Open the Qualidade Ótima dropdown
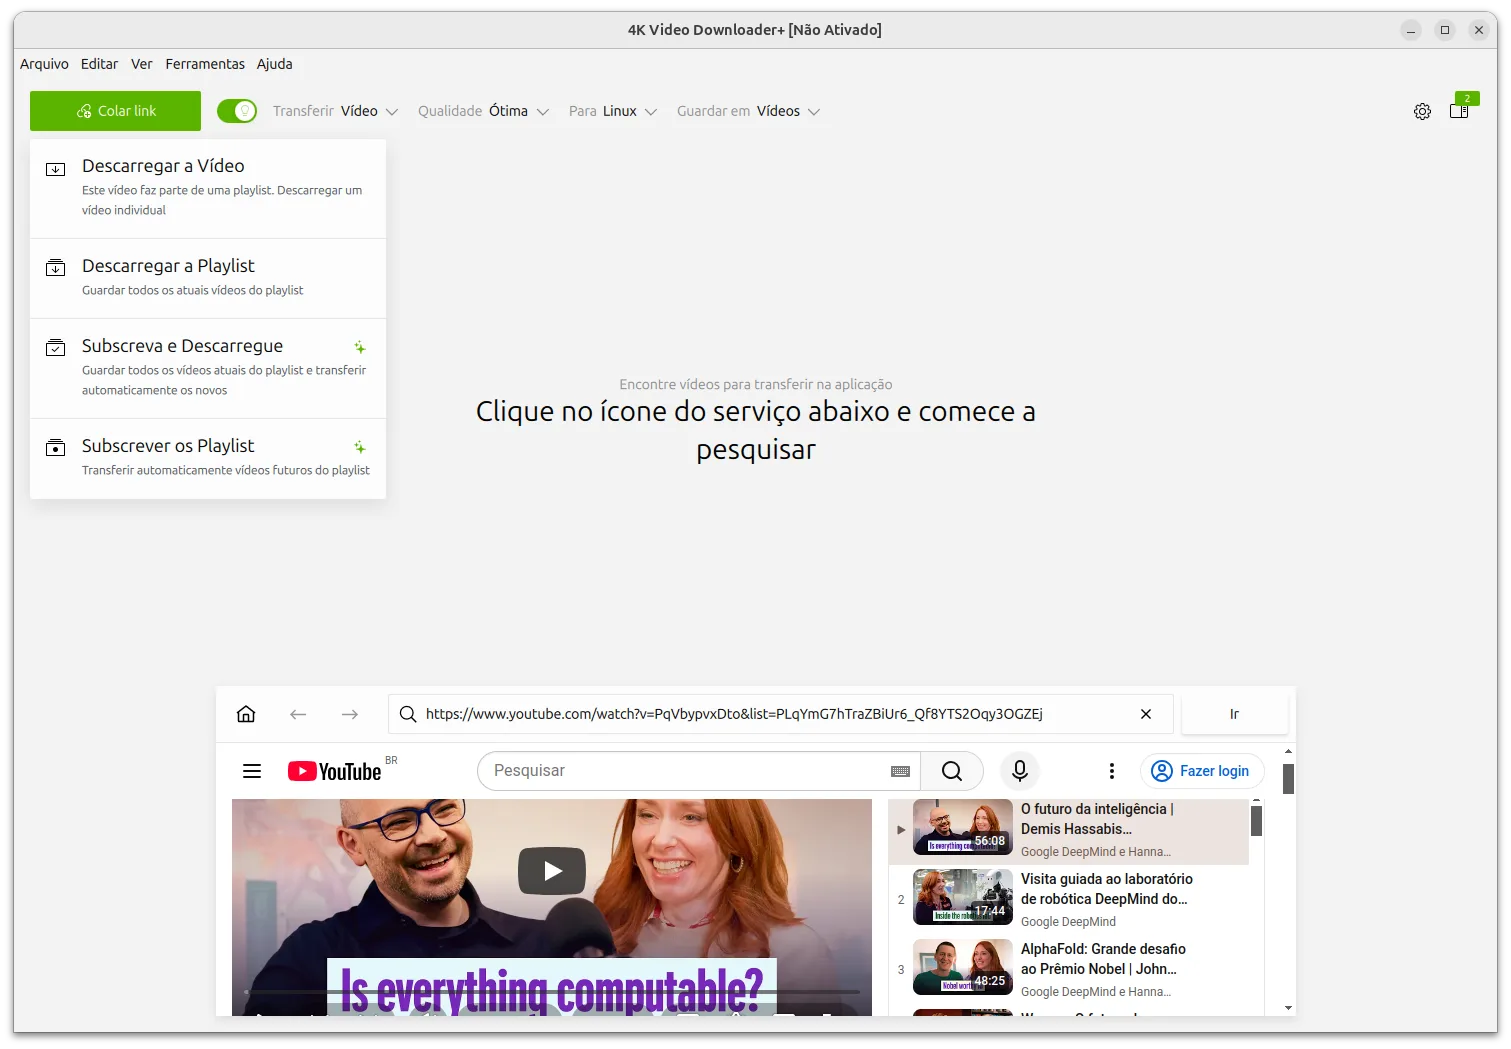1511x1049 pixels. (x=483, y=111)
